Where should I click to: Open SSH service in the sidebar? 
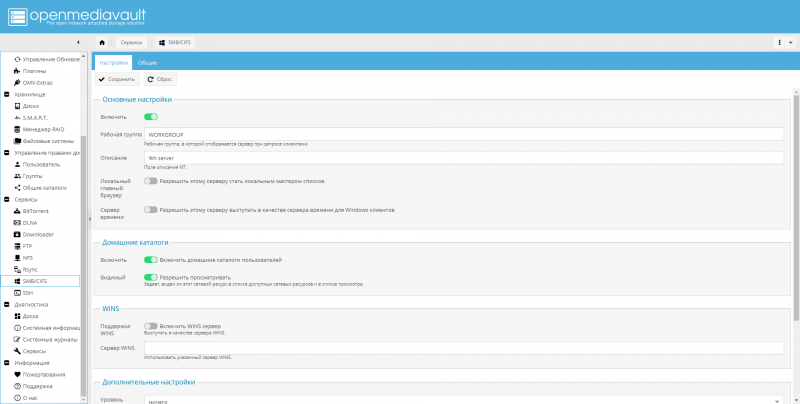(28, 293)
